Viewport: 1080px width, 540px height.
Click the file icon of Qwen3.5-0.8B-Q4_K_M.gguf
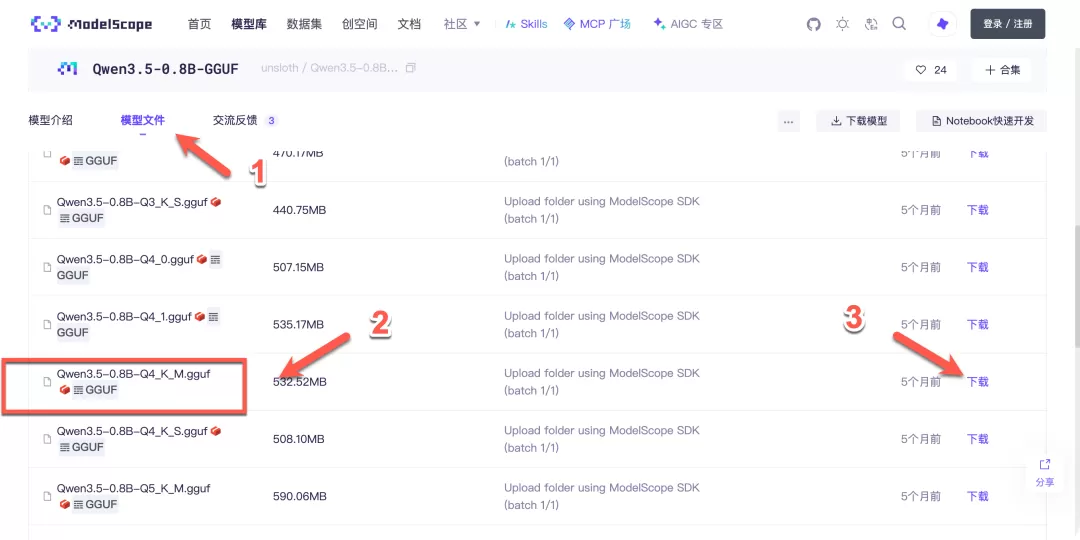(48, 382)
